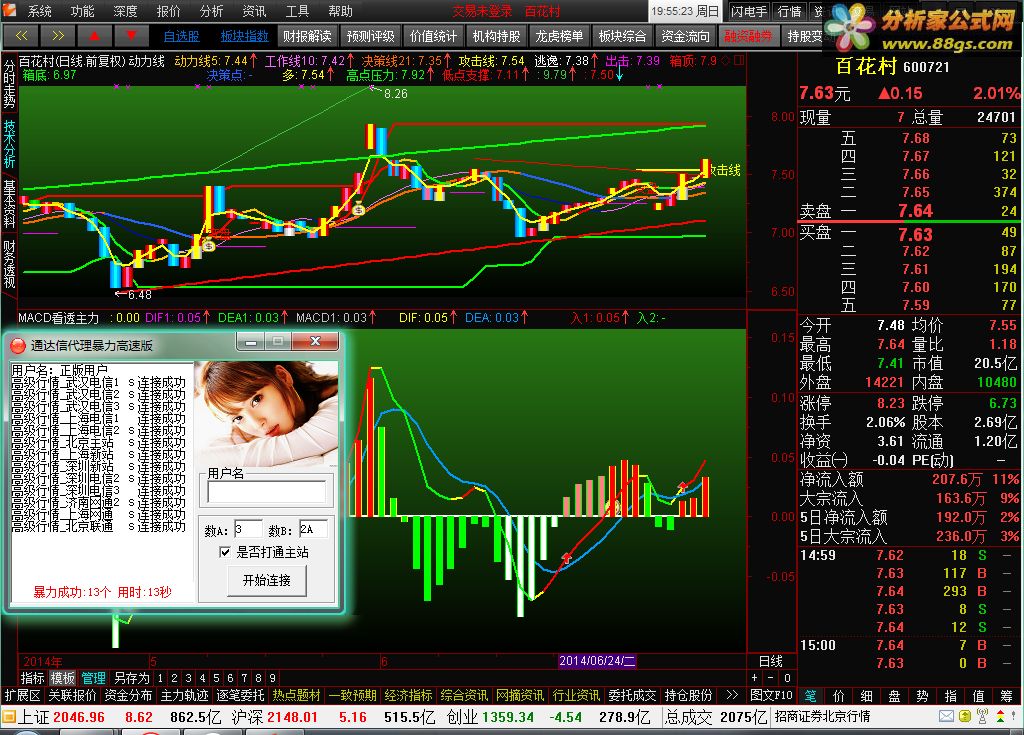The image size is (1024, 735).
Task: Select template number 5 in bottom row
Action: click(216, 678)
